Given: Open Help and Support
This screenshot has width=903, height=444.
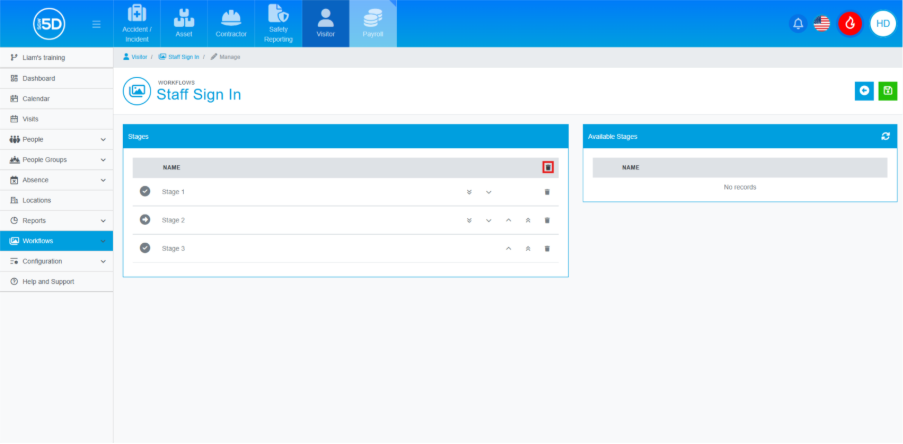Looking at the screenshot, I should click(48, 282).
